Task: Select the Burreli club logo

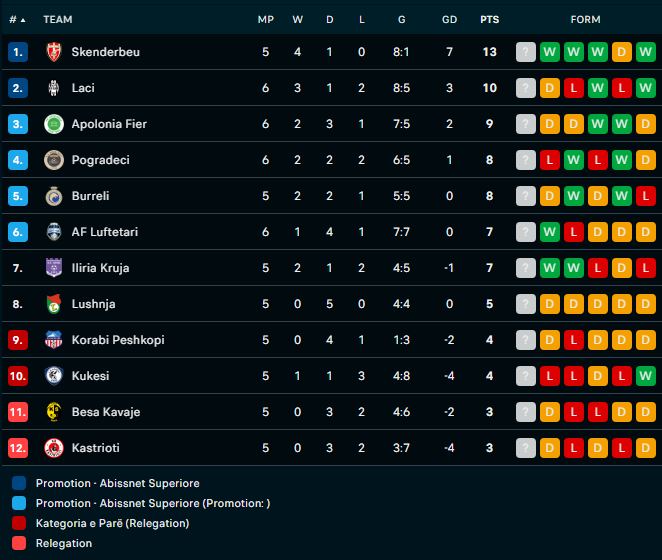Action: click(54, 196)
